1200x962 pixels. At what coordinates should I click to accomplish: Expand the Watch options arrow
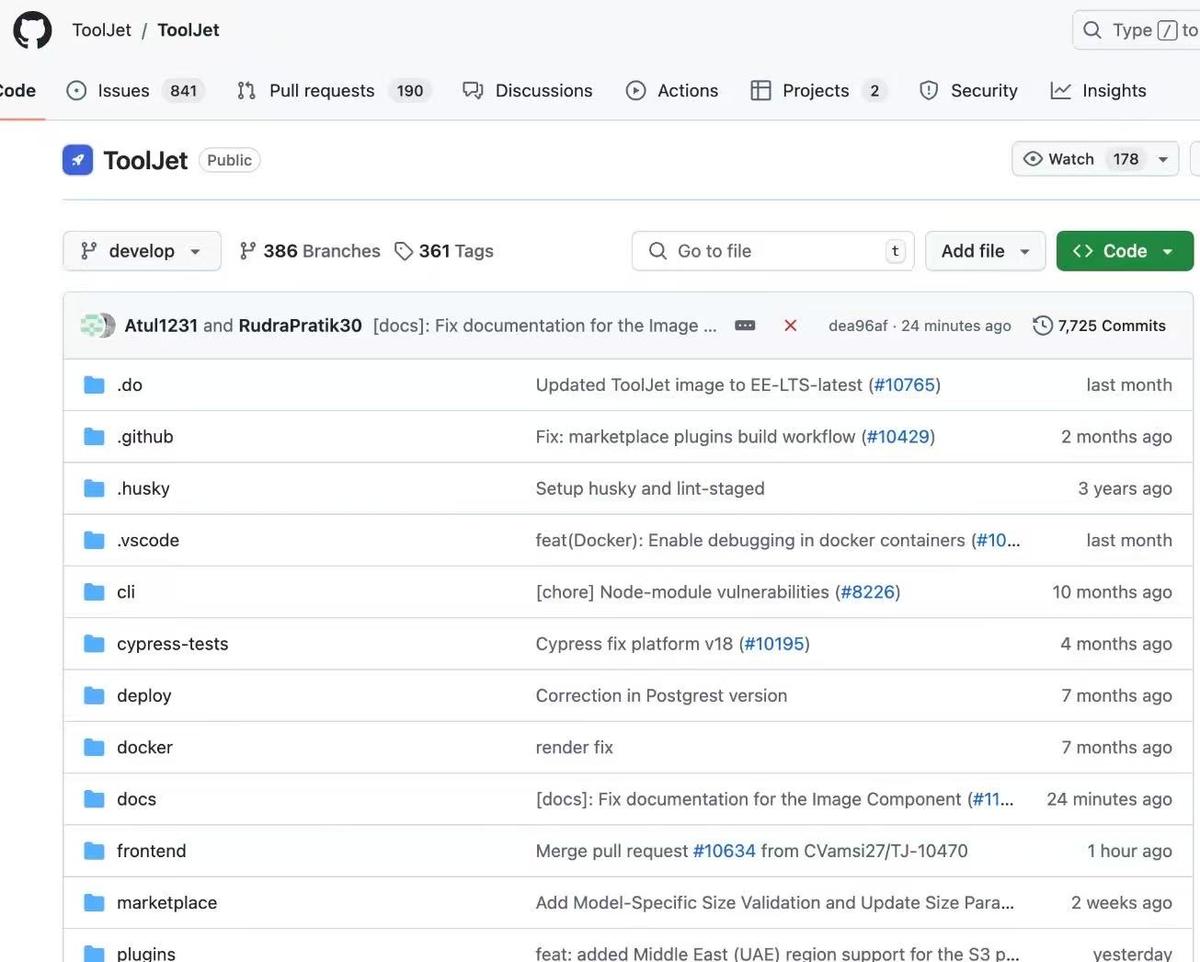coord(1163,160)
